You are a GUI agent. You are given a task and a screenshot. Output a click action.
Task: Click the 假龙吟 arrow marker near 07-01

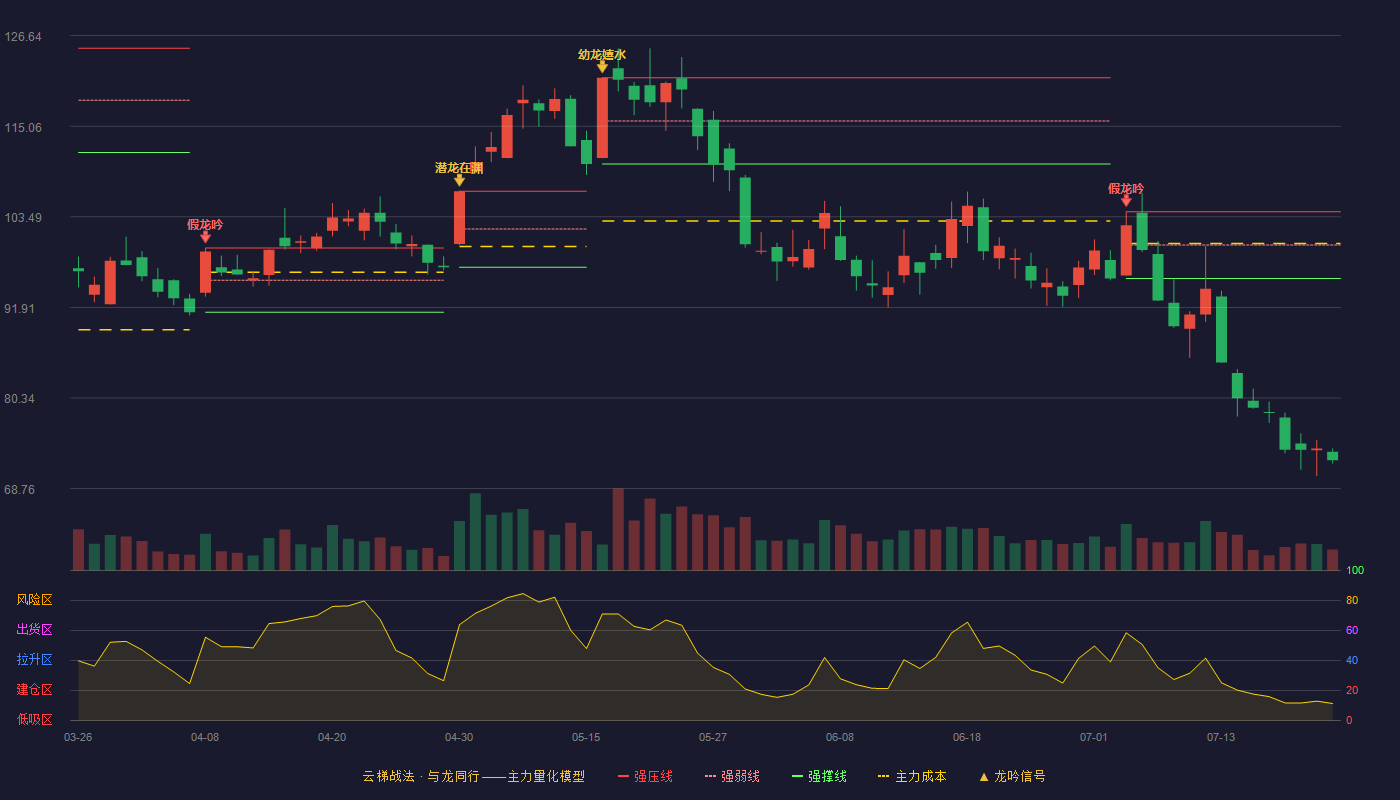(1126, 201)
